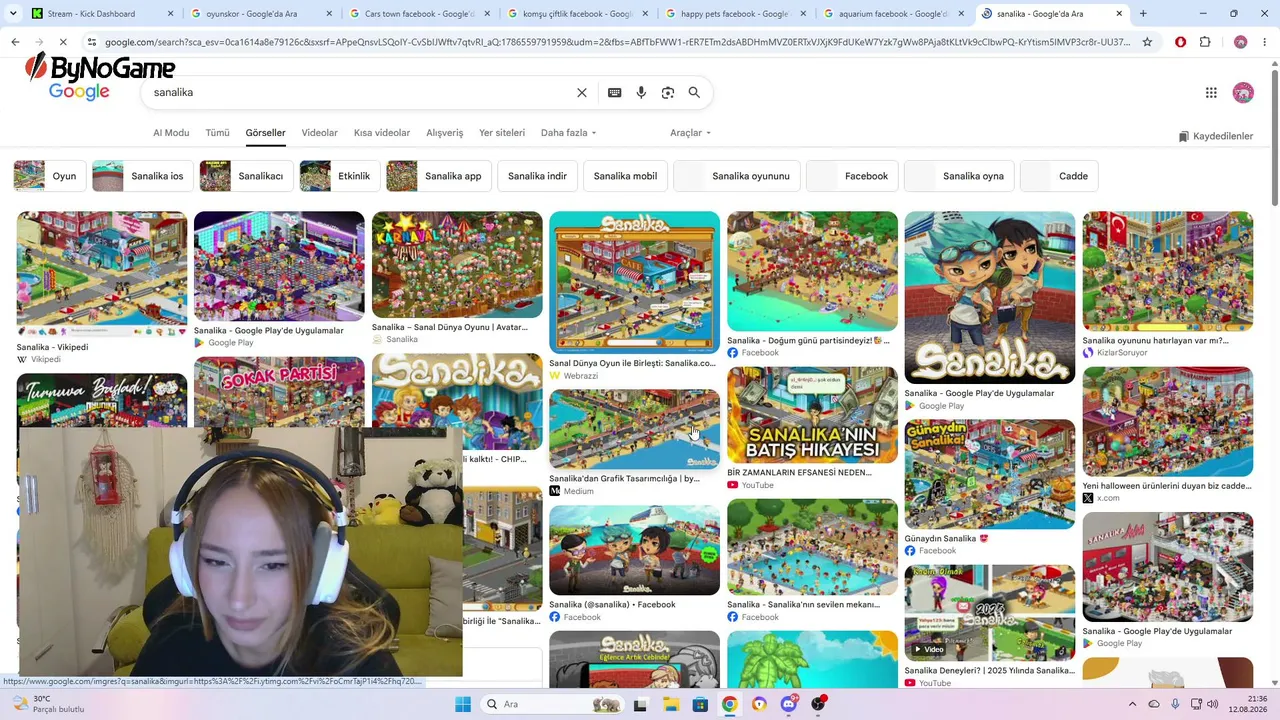Switch to the Yer siteleri tab
Image resolution: width=1280 pixels, height=720 pixels.
[502, 133]
